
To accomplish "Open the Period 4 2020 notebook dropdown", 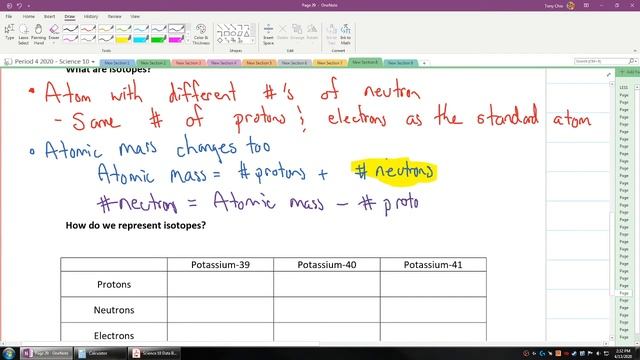I will (x=93, y=62).
